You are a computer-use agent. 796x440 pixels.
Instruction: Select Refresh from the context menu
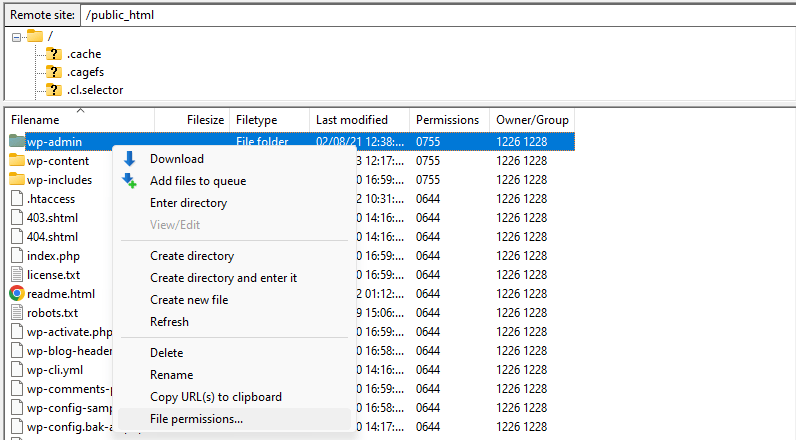point(169,322)
